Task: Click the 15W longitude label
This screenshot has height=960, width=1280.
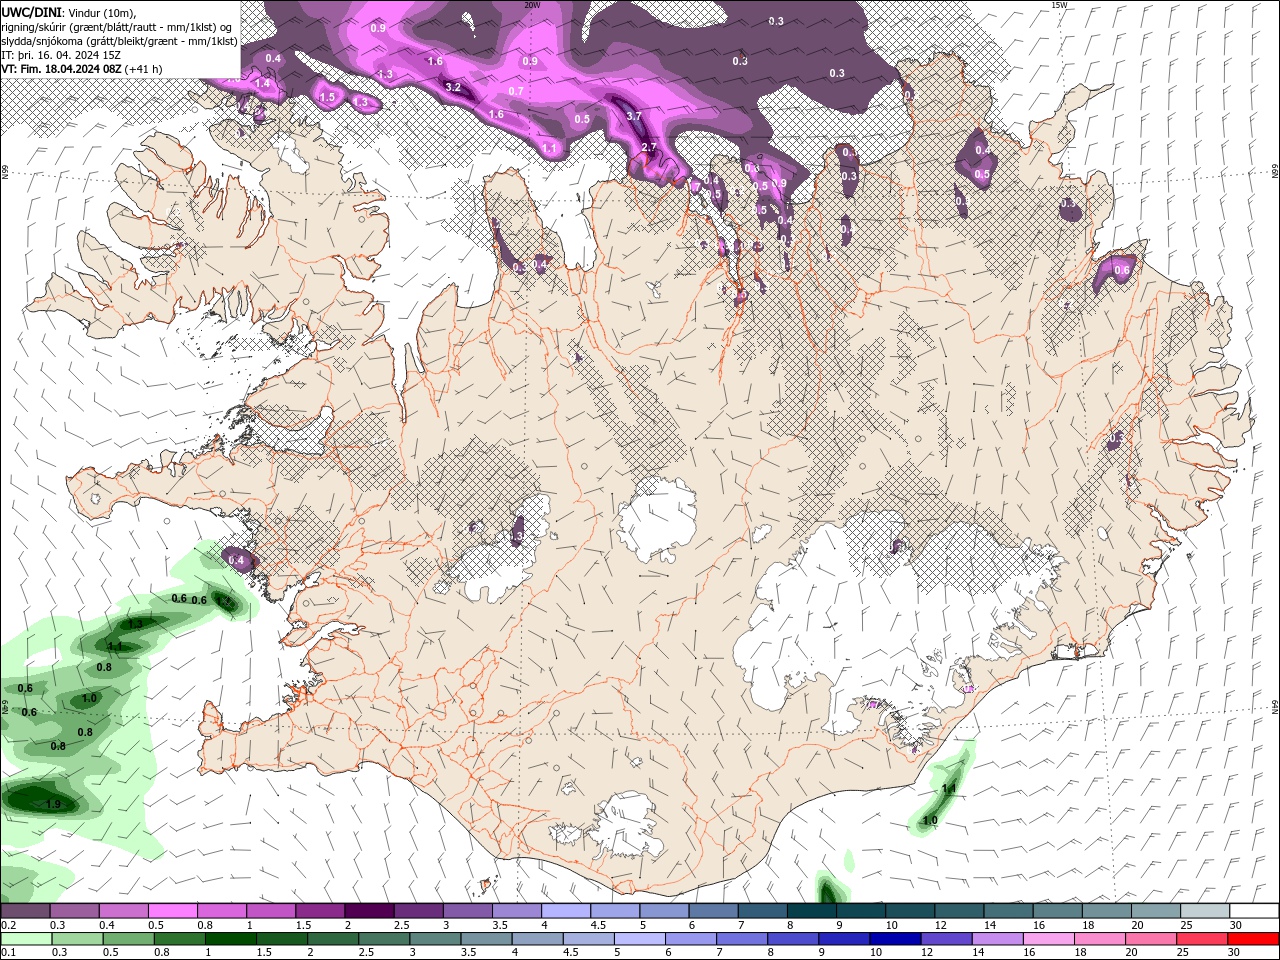Action: click(x=1059, y=5)
